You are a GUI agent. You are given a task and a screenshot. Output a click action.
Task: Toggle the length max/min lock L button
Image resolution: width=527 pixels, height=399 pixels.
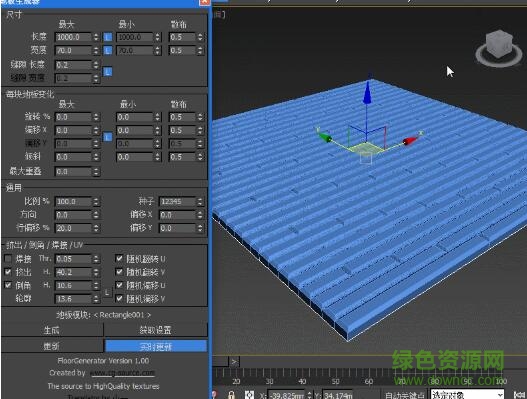[x=107, y=37]
